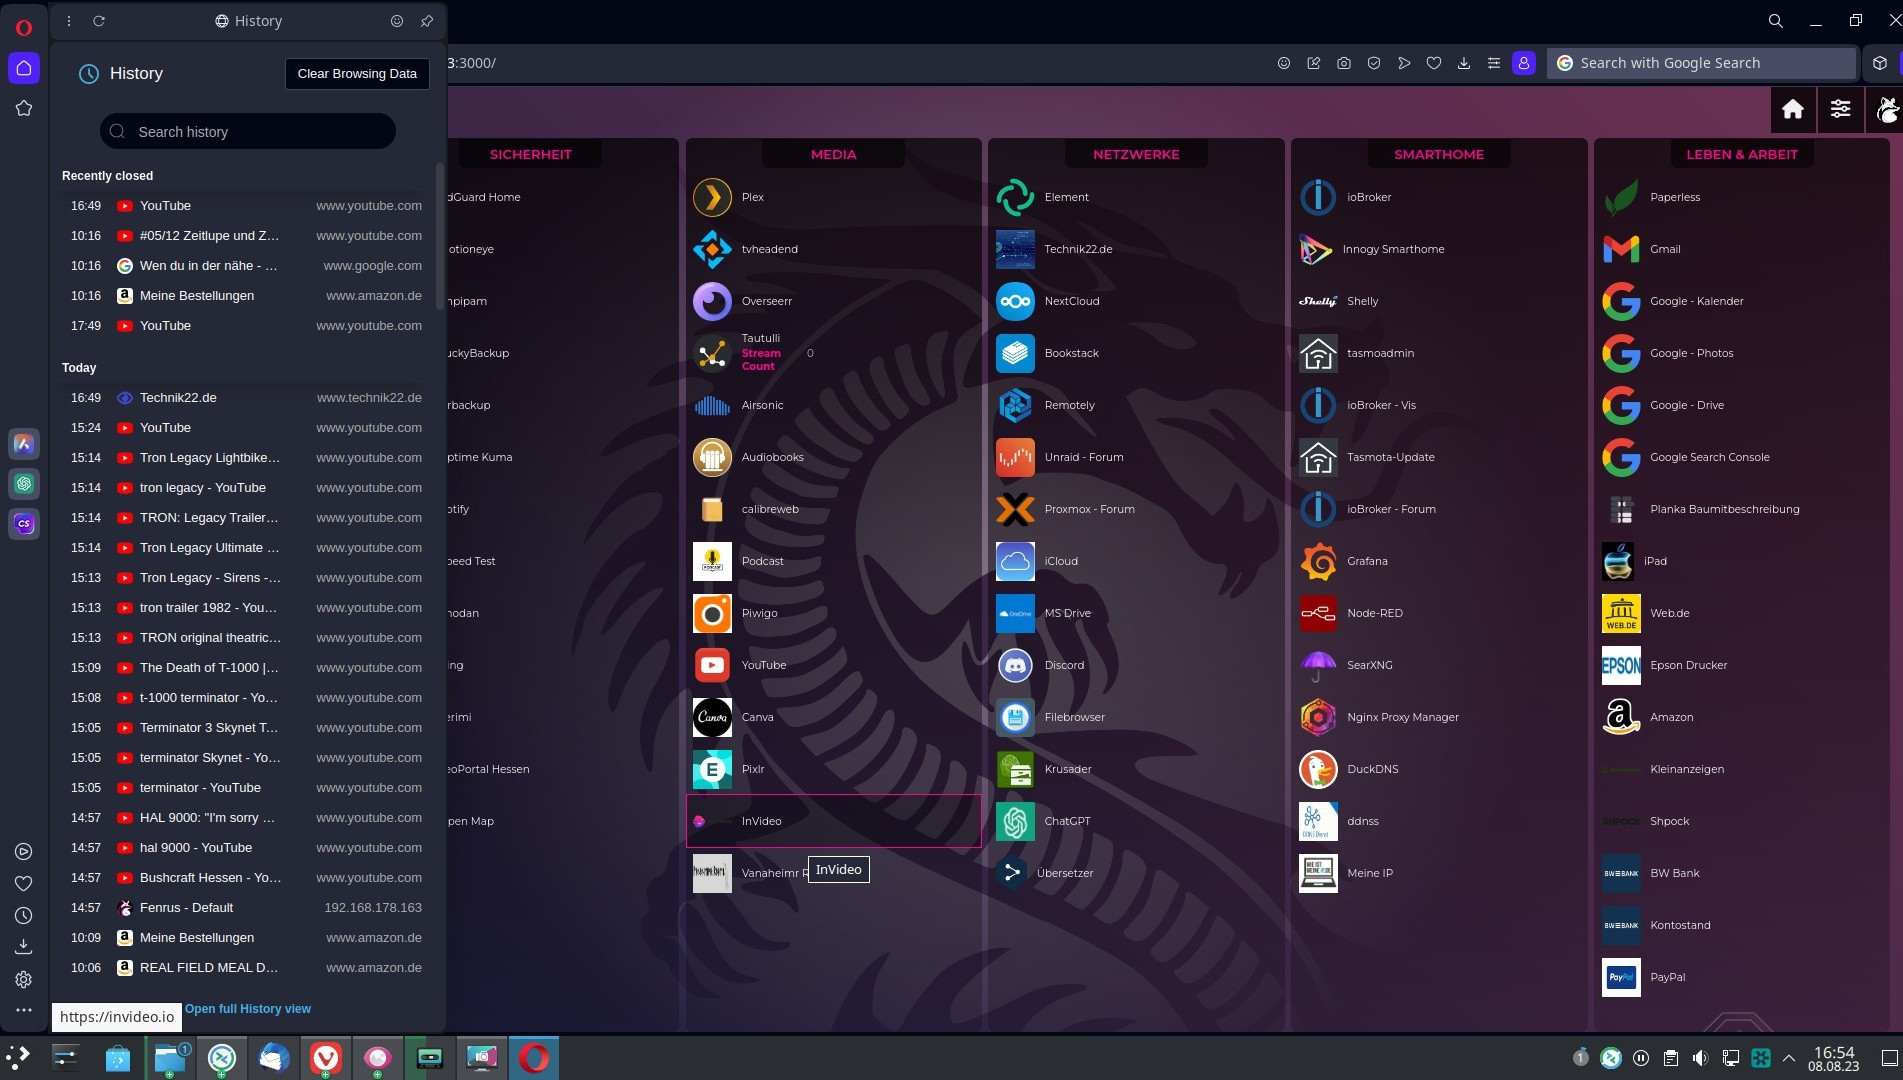The width and height of the screenshot is (1903, 1080).
Task: Open 'HAL 9000: "I'm sorry' history entry
Action: click(x=242, y=817)
